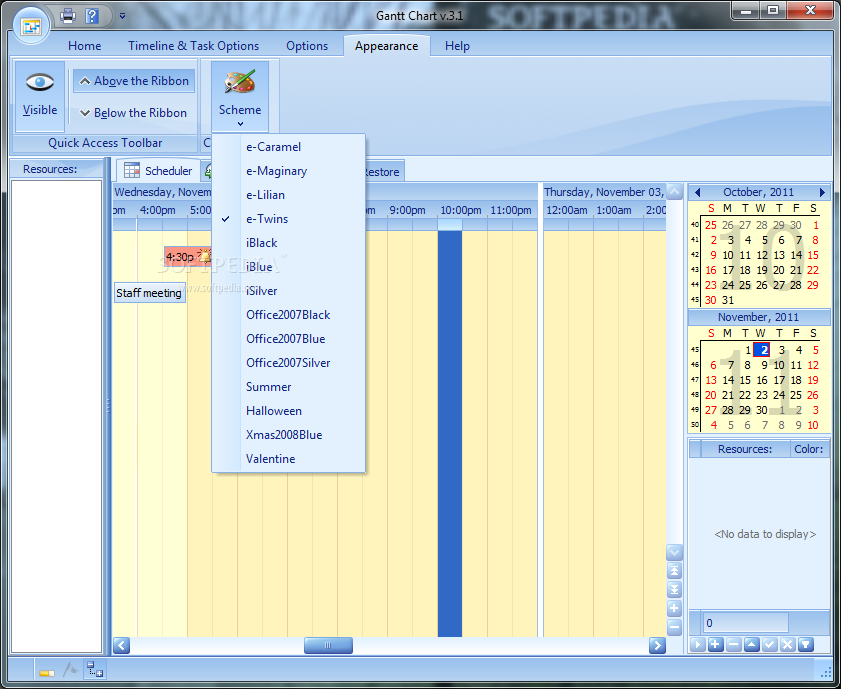Pick the e-Lilian scheme
841x689 pixels.
(289, 195)
